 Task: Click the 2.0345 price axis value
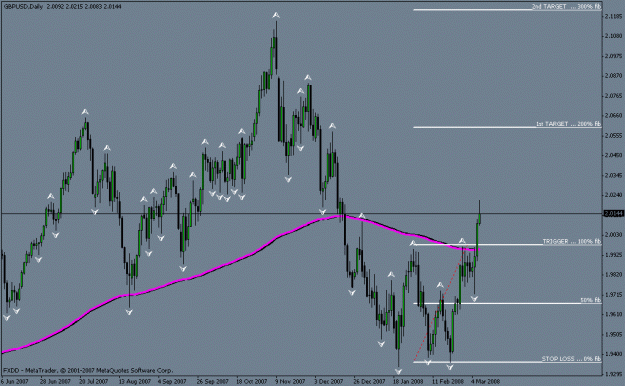click(x=614, y=175)
